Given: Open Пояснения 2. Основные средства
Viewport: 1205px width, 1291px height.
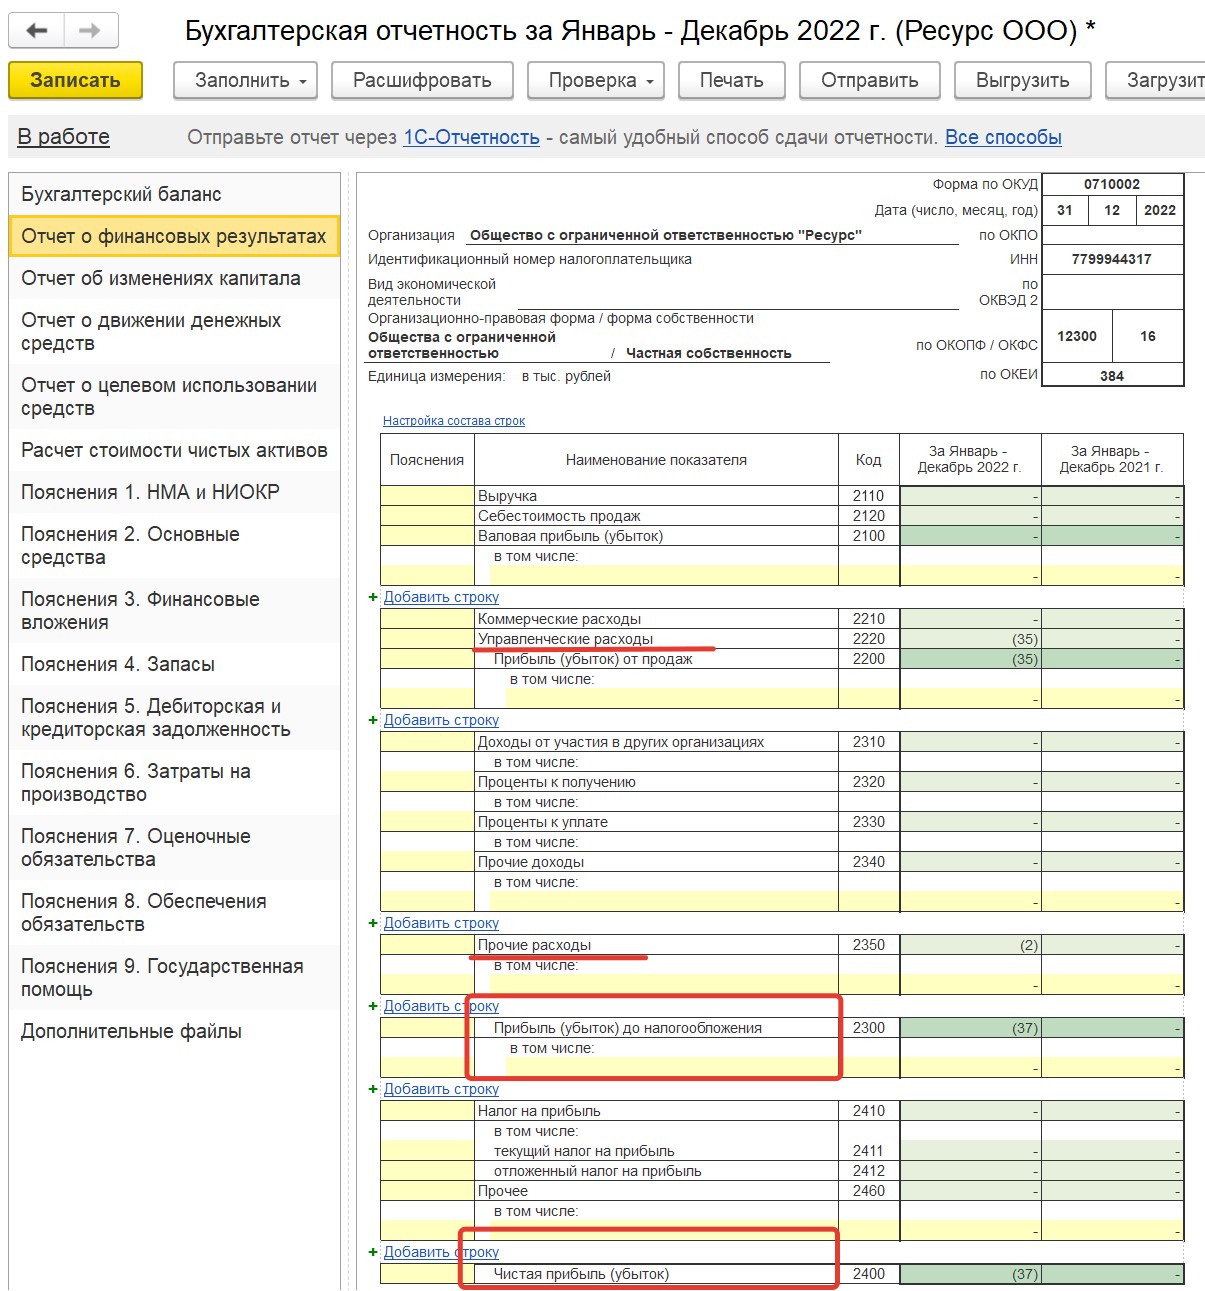Looking at the screenshot, I should [x=175, y=546].
